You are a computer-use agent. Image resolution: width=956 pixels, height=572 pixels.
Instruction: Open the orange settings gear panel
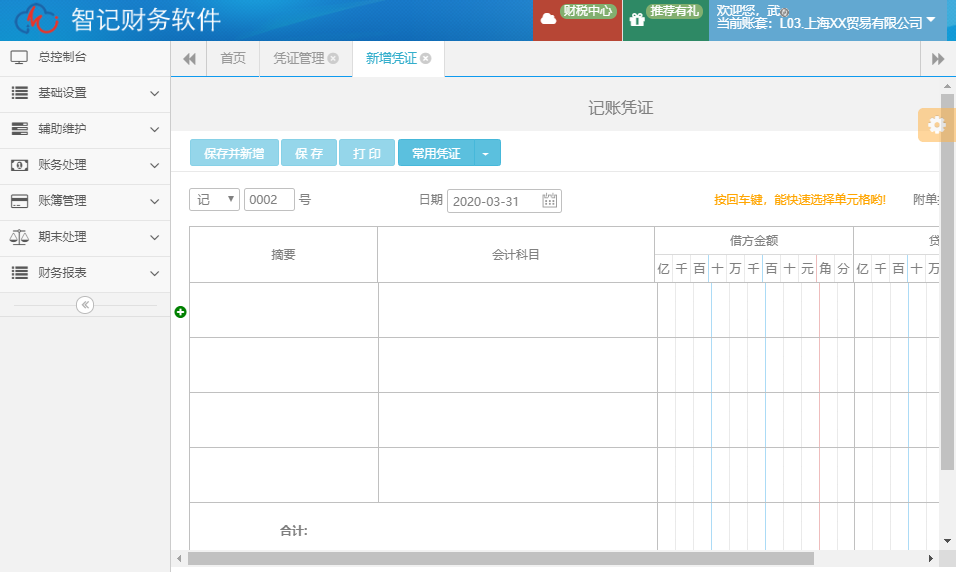936,125
